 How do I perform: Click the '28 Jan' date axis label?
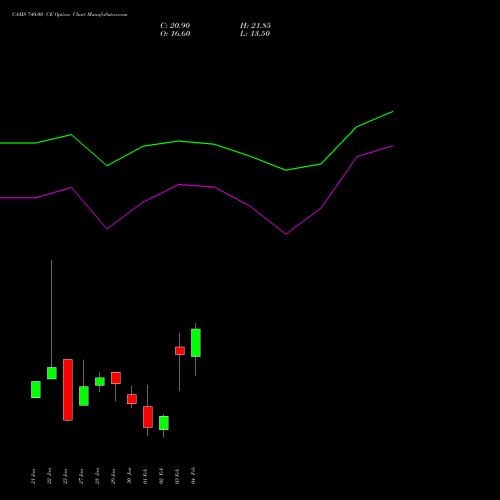97,476
